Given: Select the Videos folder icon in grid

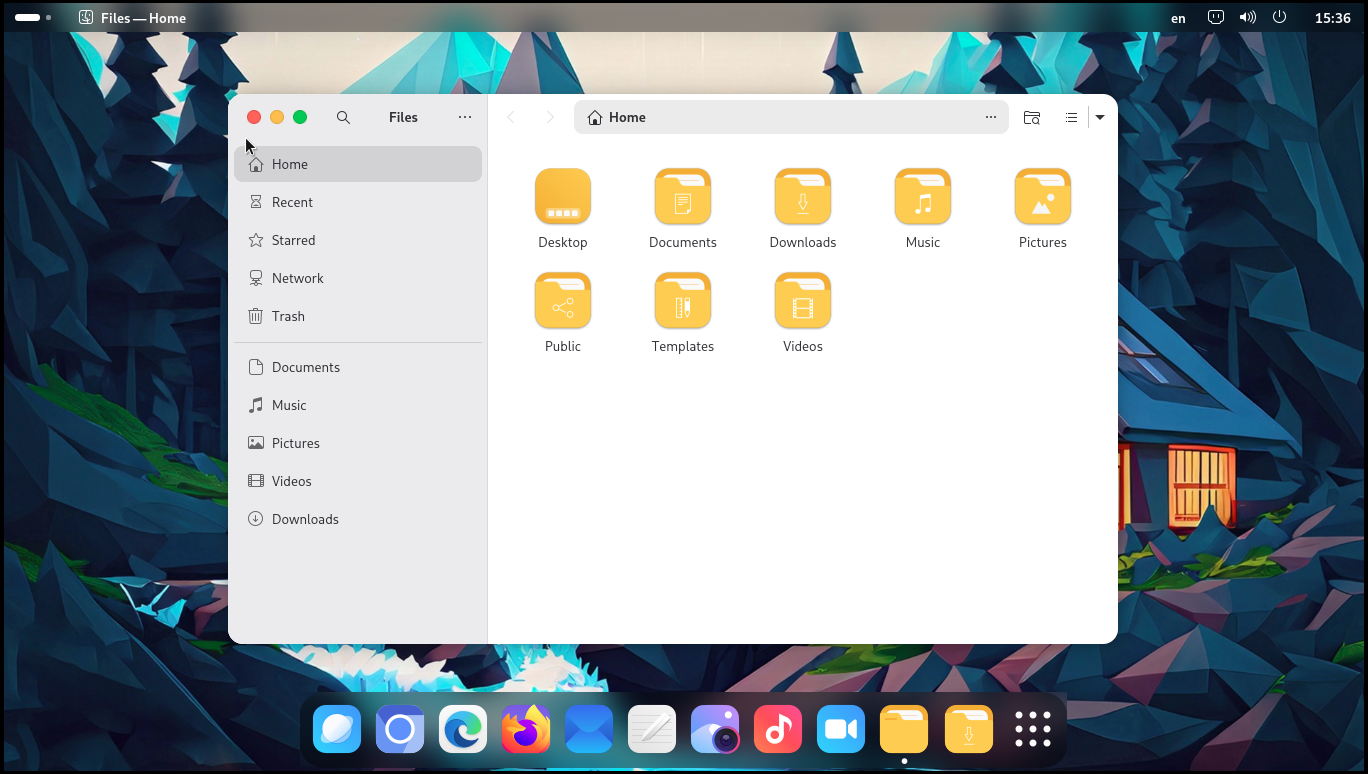Looking at the screenshot, I should [803, 300].
